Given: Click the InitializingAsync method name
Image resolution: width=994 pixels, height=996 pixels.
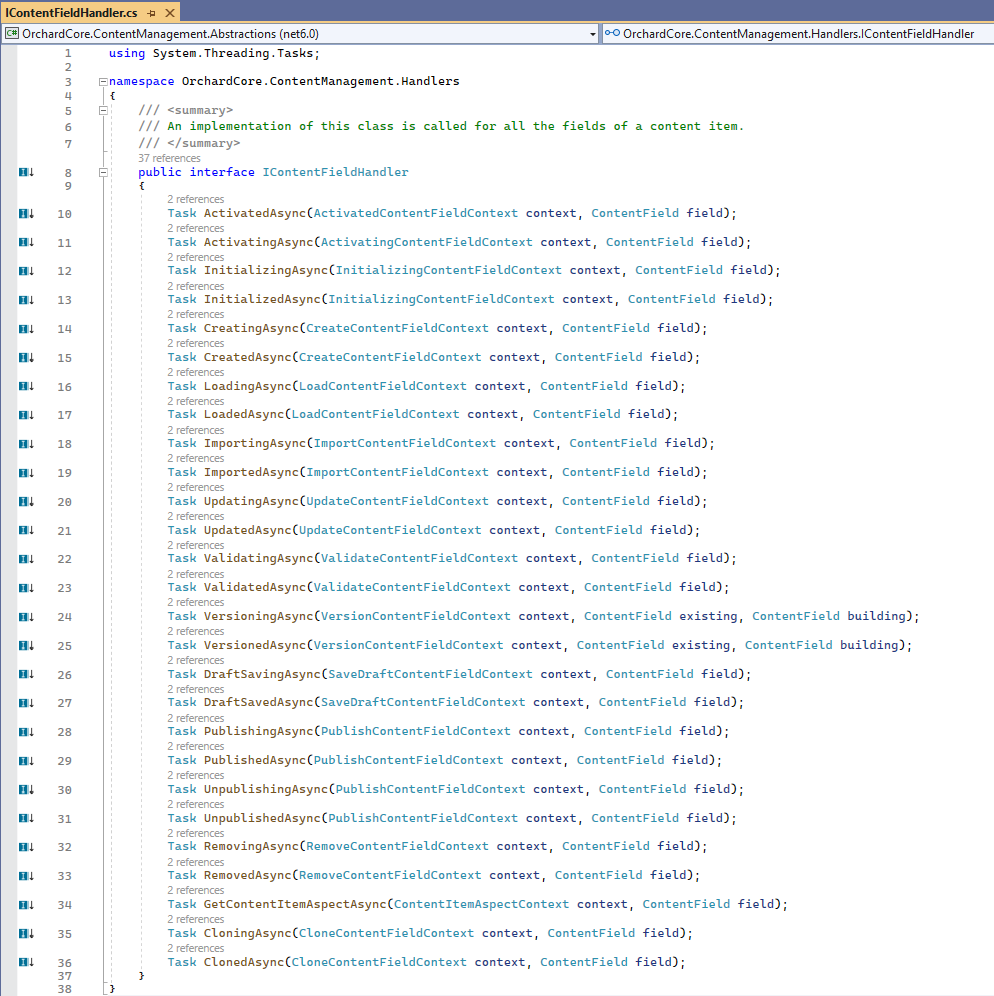Looking at the screenshot, I should point(265,271).
